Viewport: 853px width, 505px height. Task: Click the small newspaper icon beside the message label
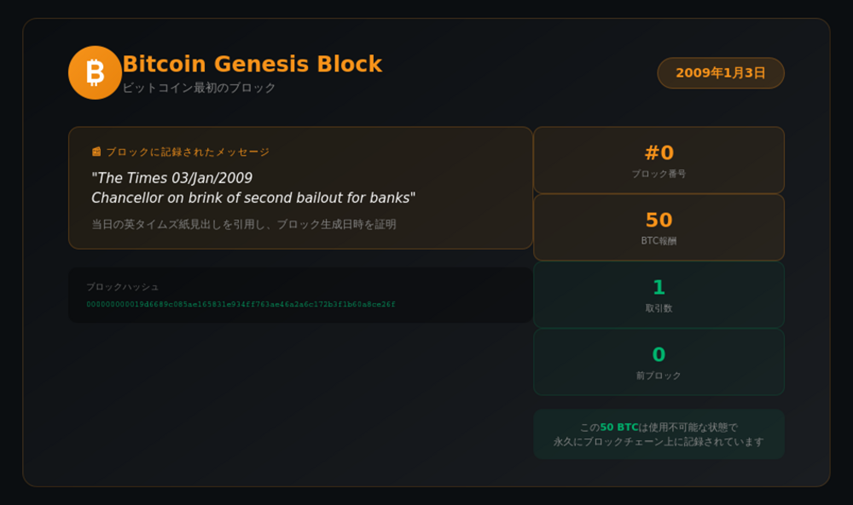pyautogui.click(x=97, y=152)
